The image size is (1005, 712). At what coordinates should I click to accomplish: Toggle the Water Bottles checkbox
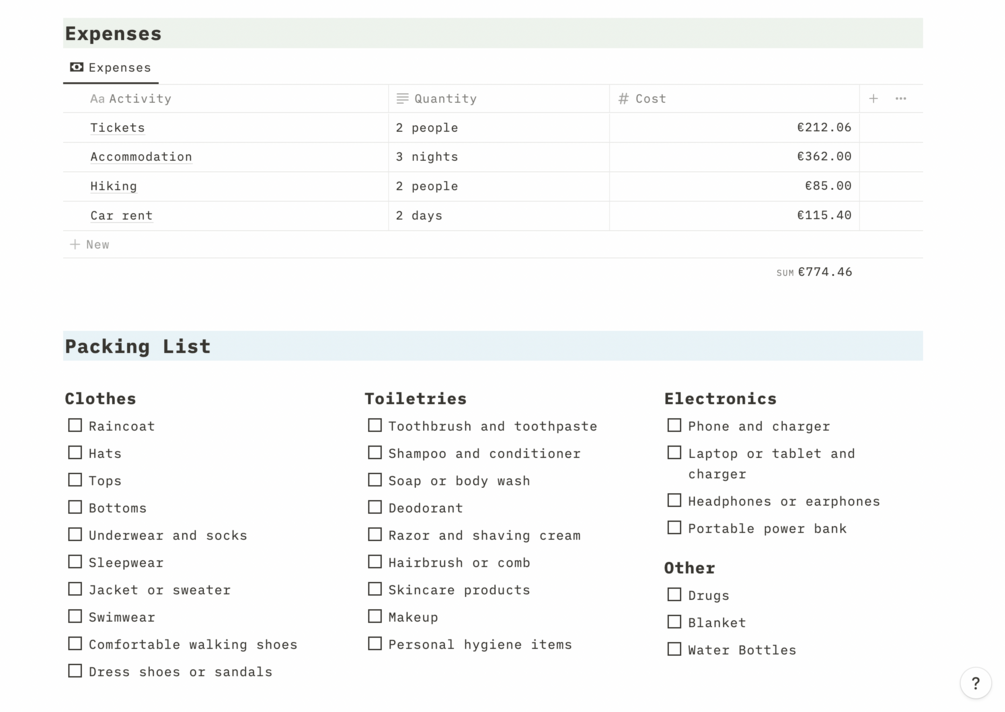coord(675,650)
